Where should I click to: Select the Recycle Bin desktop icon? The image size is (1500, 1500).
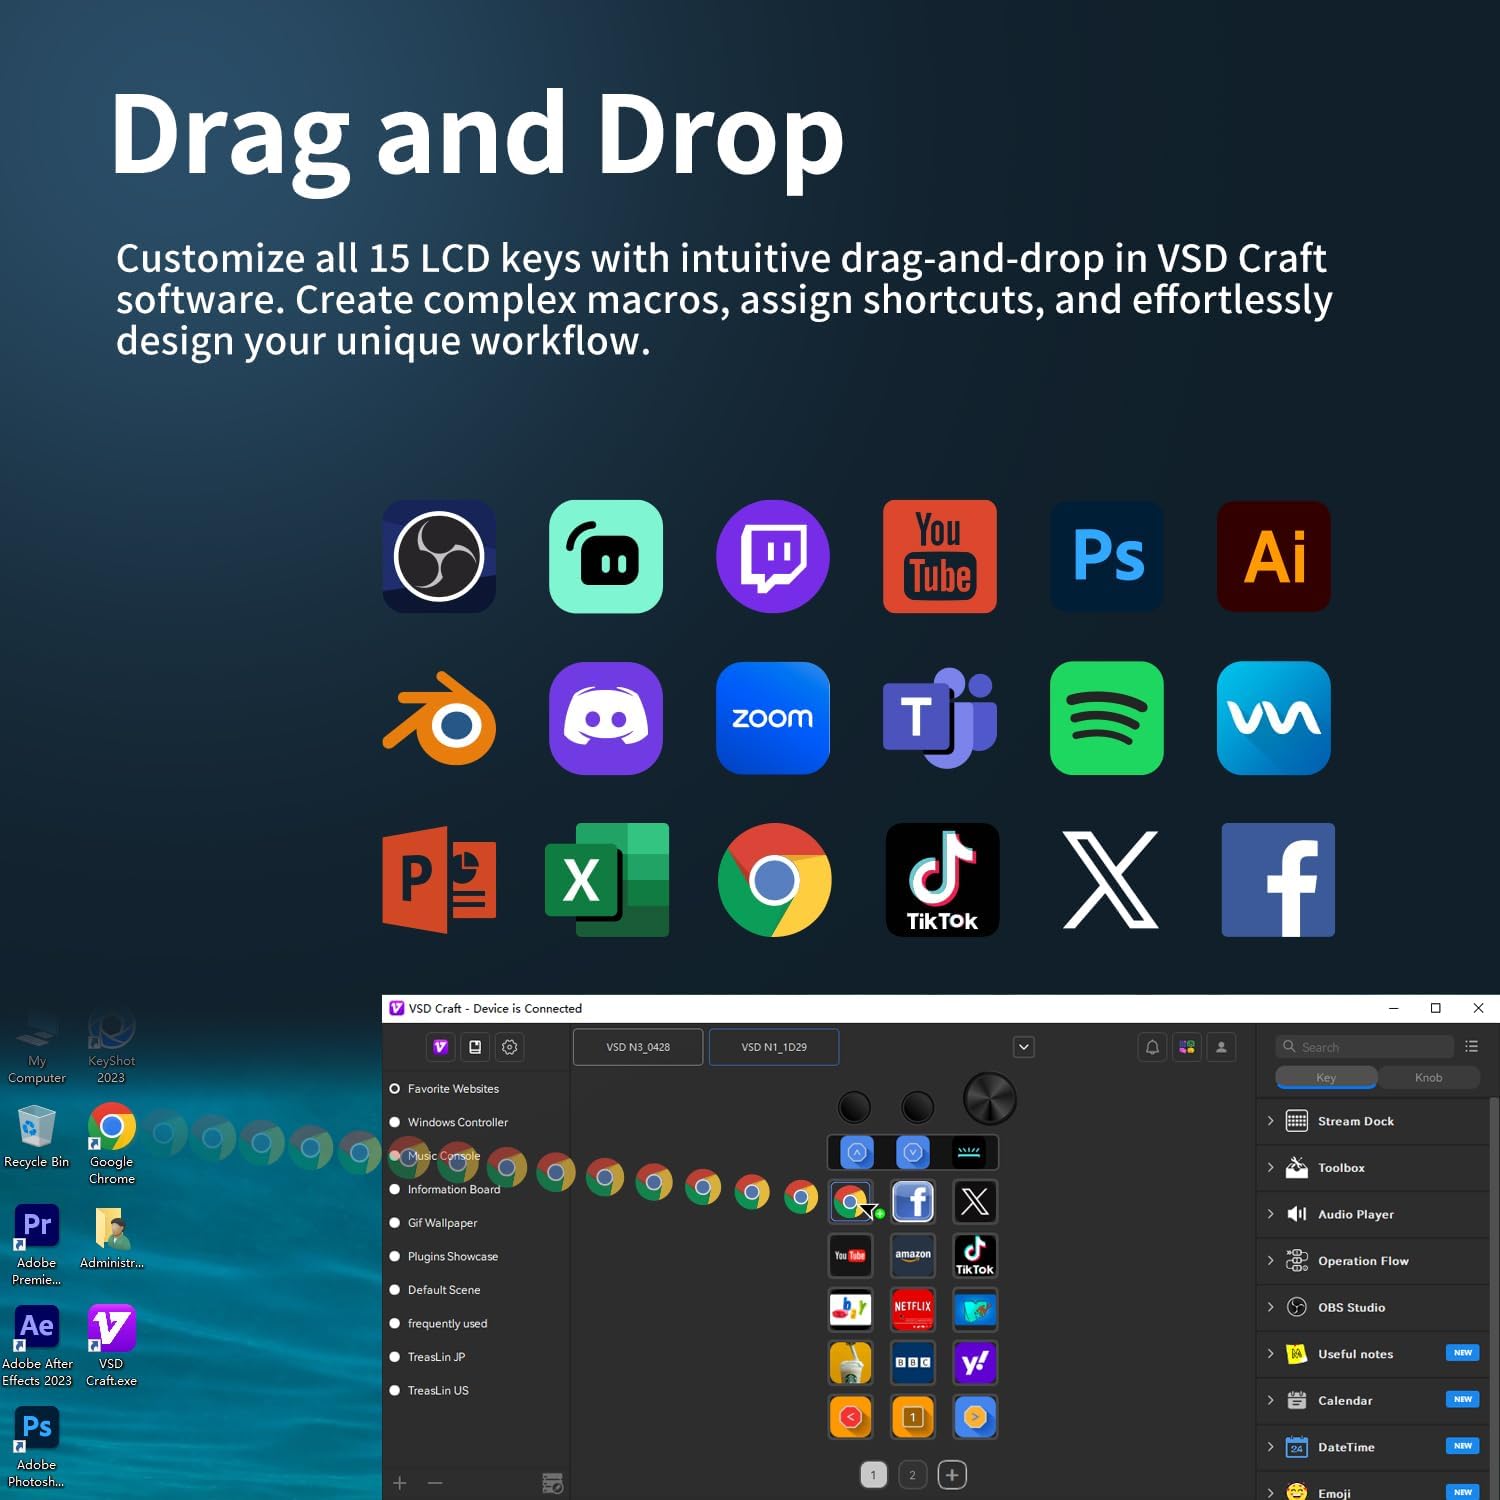(36, 1136)
